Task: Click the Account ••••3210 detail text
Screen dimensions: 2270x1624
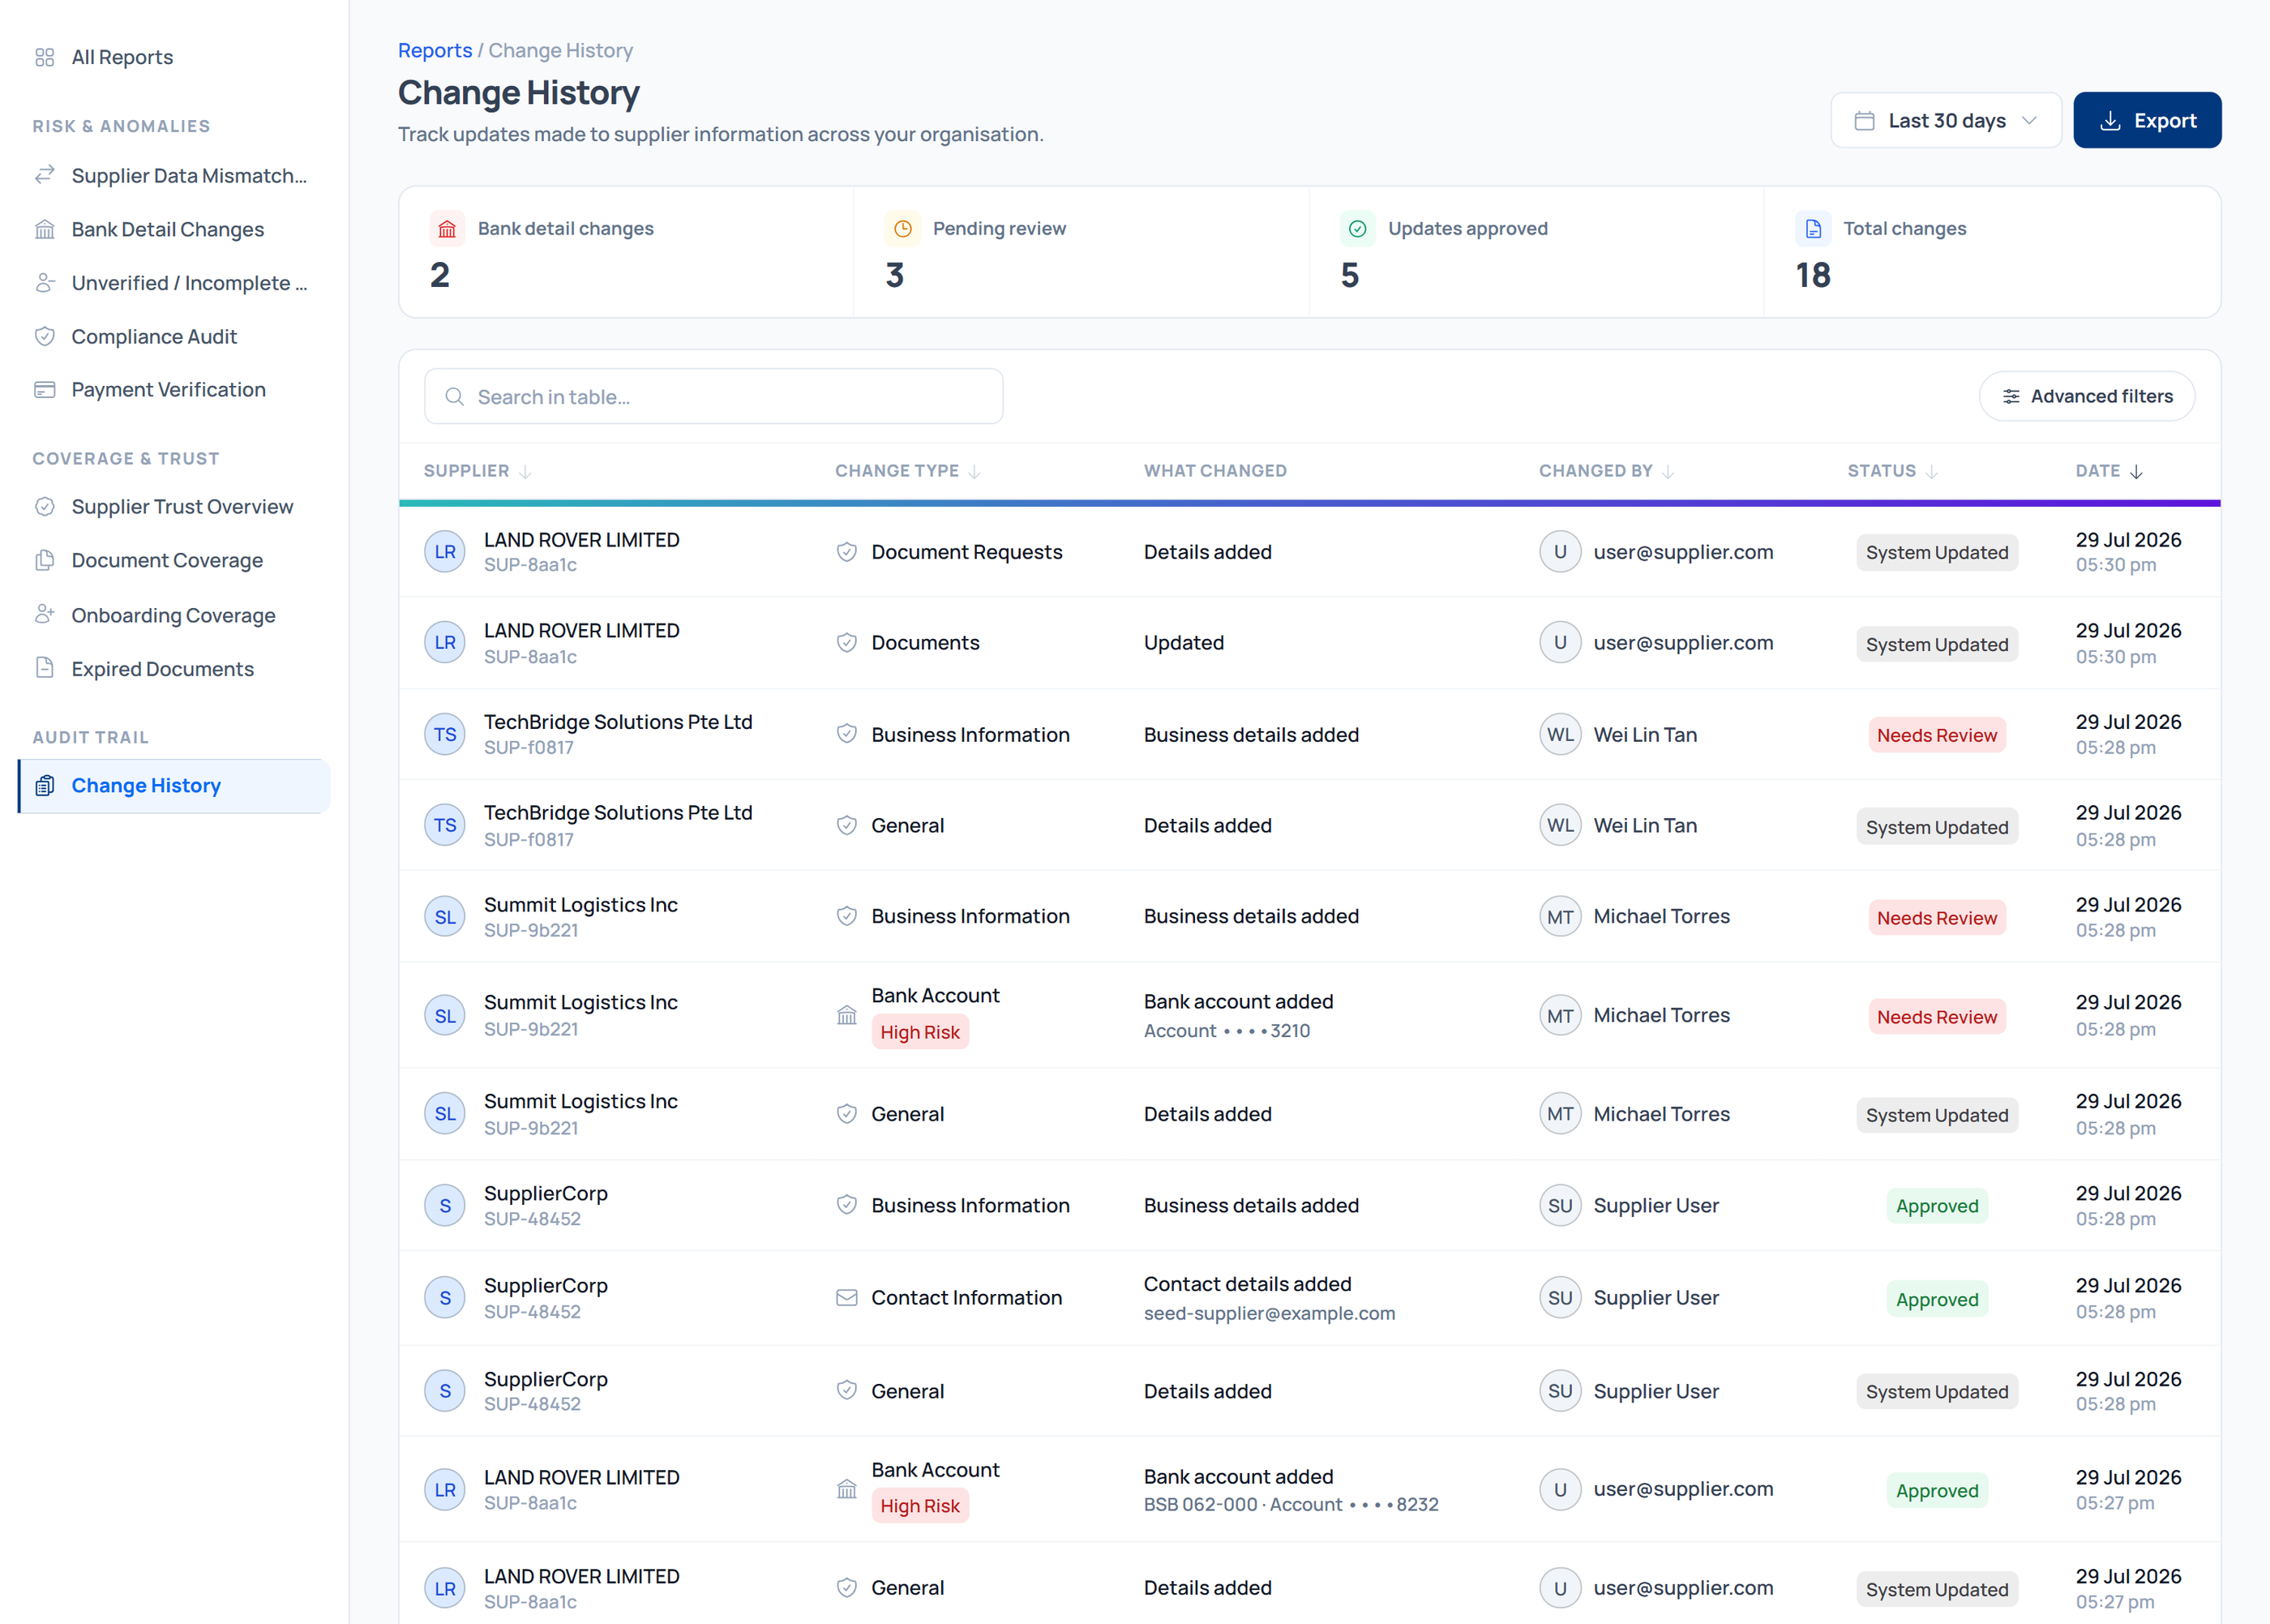Action: pyautogui.click(x=1226, y=1031)
